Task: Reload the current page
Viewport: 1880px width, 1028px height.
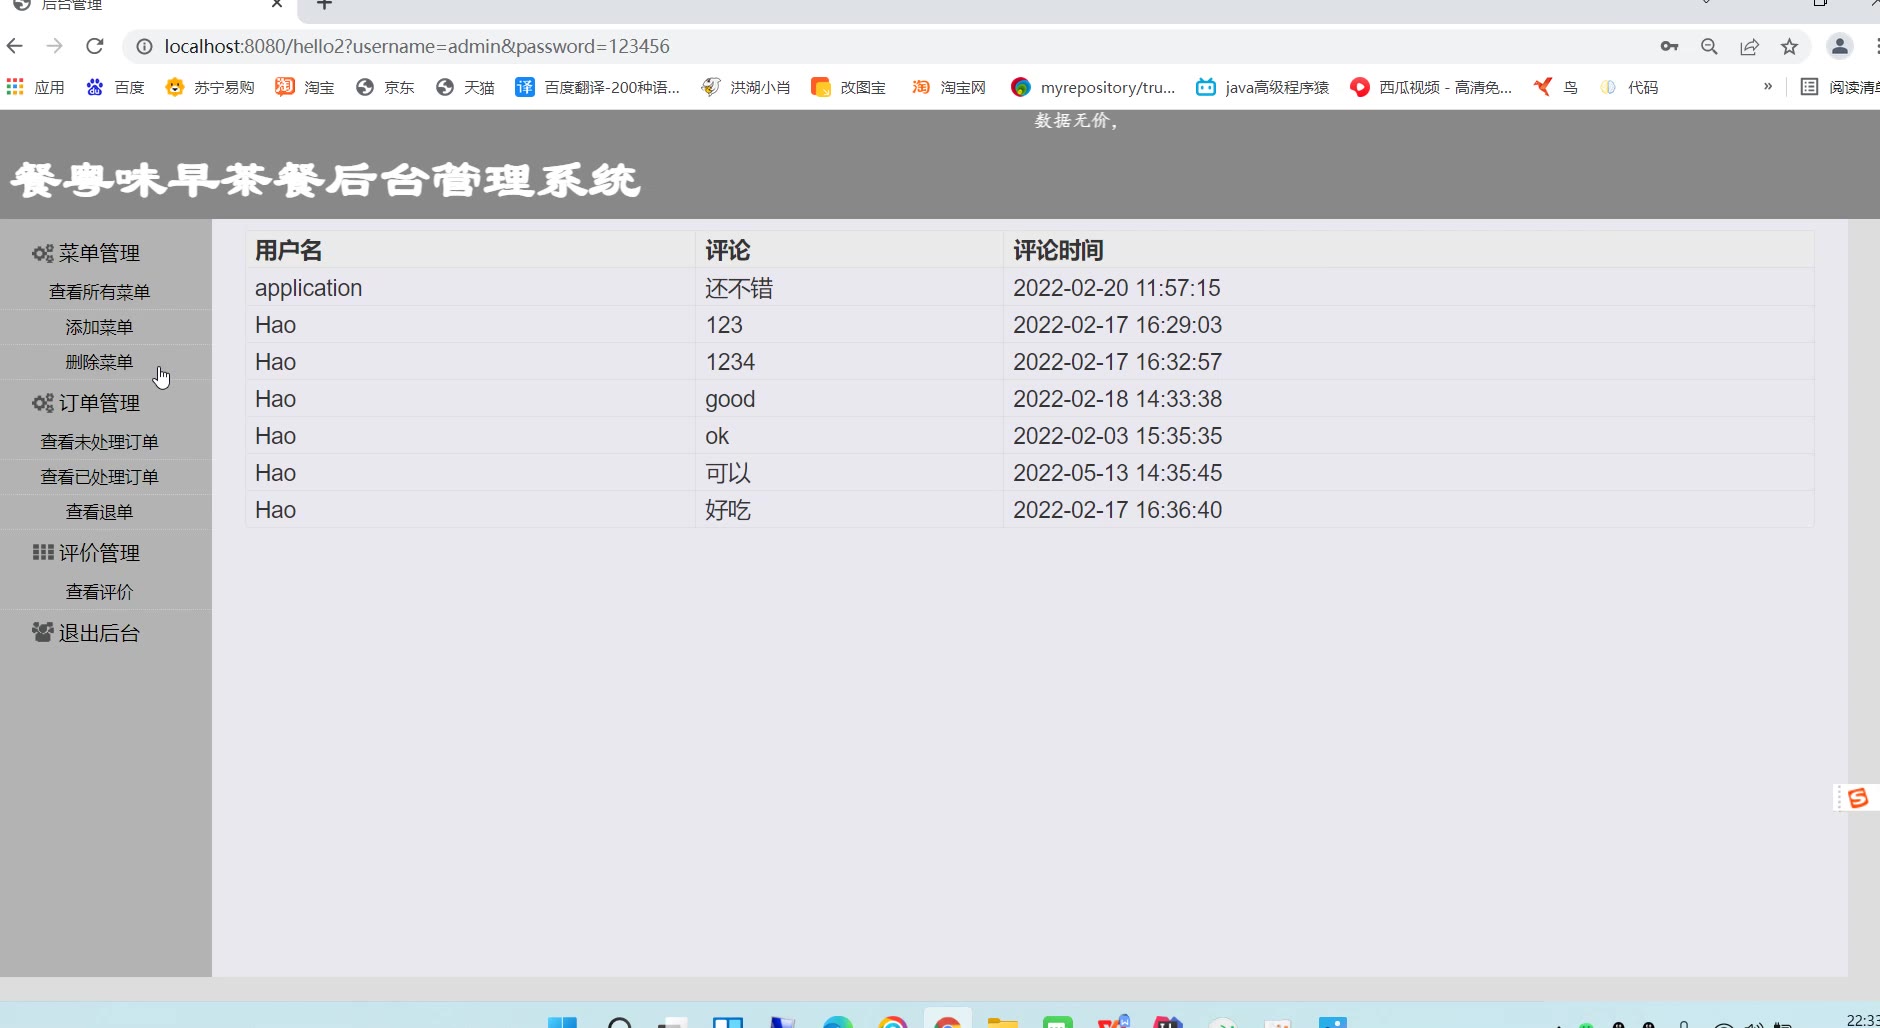Action: pos(95,46)
